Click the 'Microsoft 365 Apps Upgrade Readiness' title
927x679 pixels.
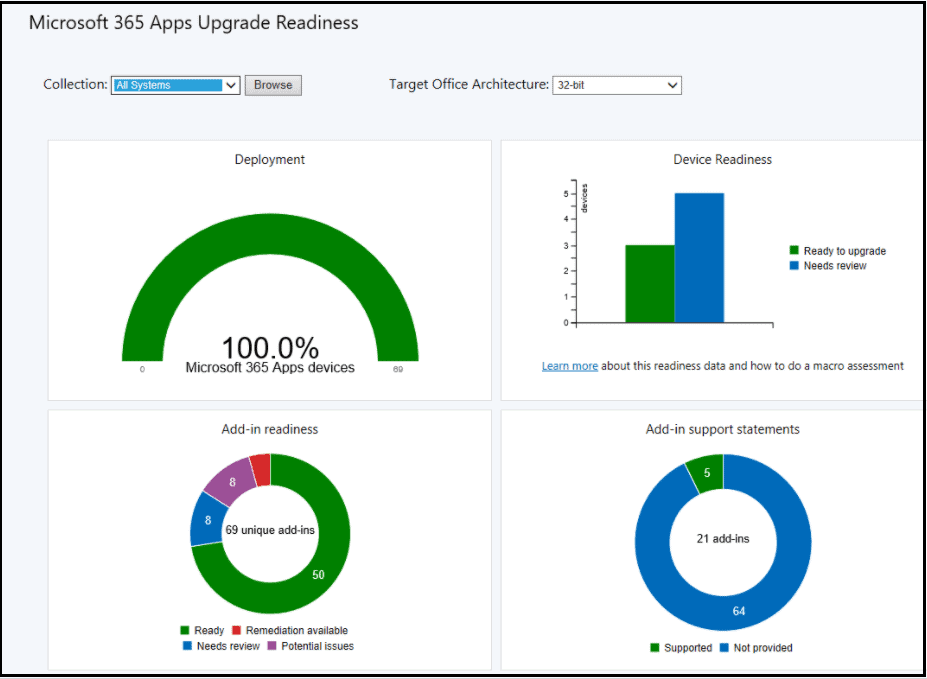pos(194,22)
